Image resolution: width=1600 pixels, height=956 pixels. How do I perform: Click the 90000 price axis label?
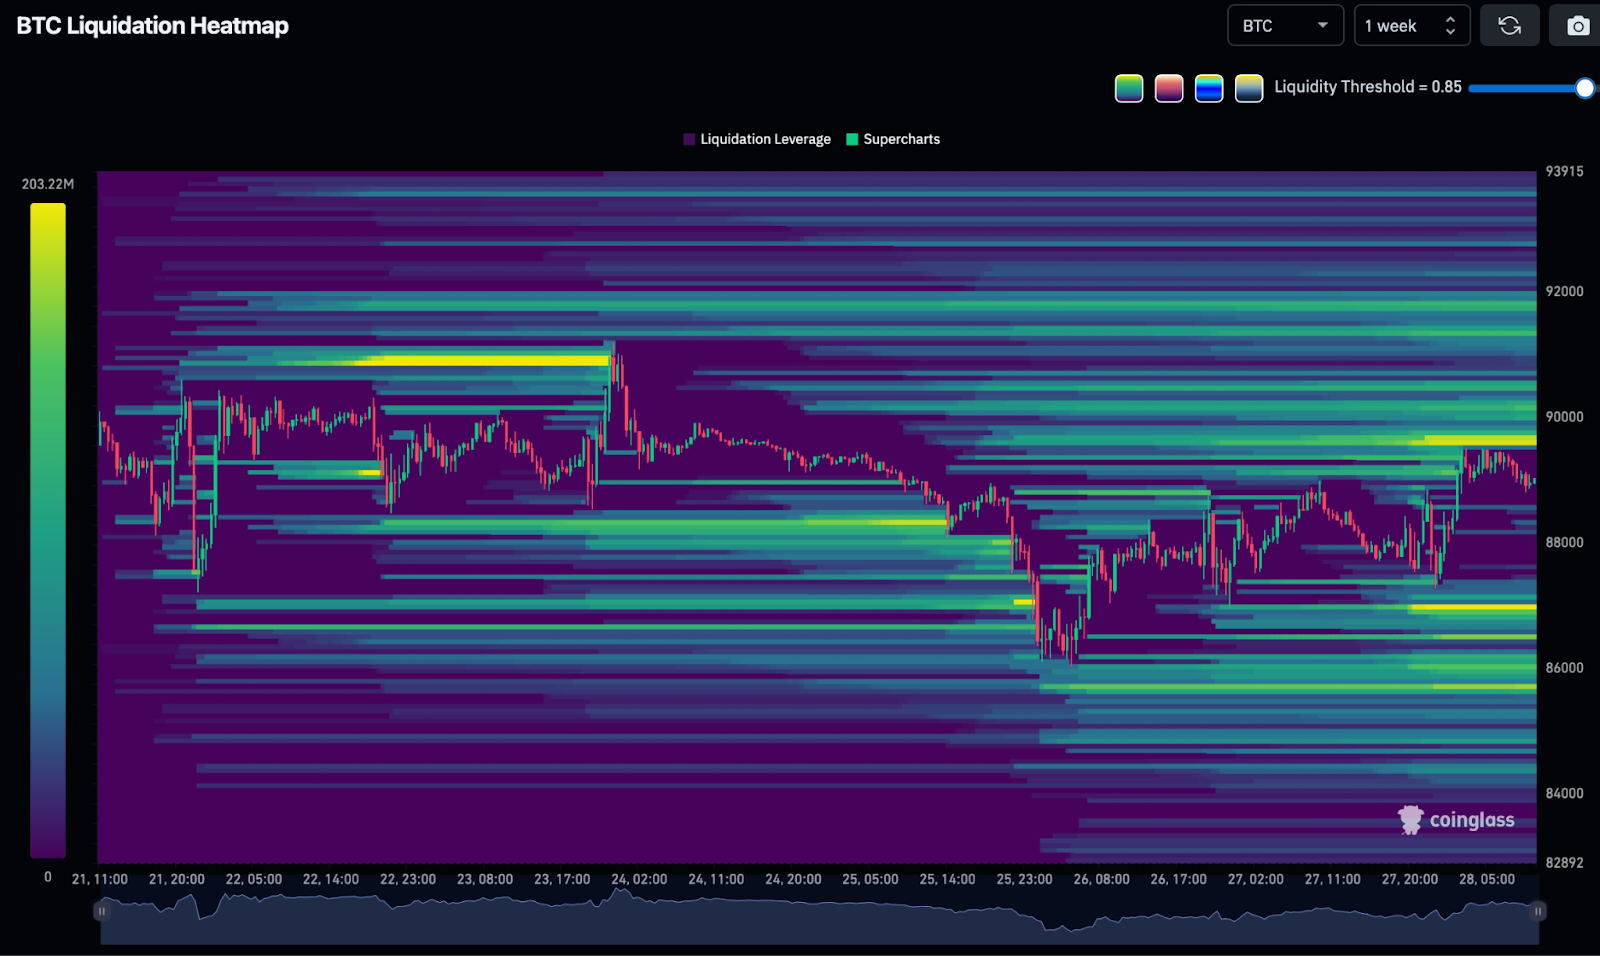click(1564, 417)
